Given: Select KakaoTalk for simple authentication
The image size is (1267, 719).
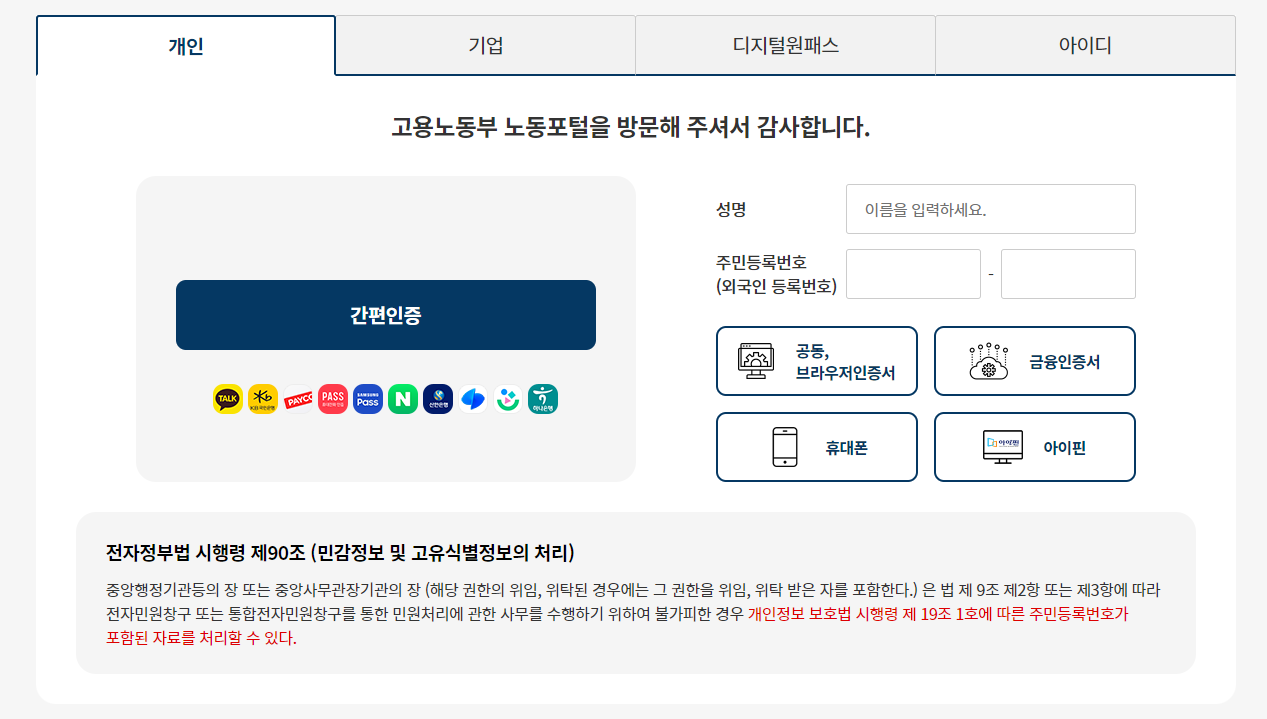Looking at the screenshot, I should click(227, 398).
